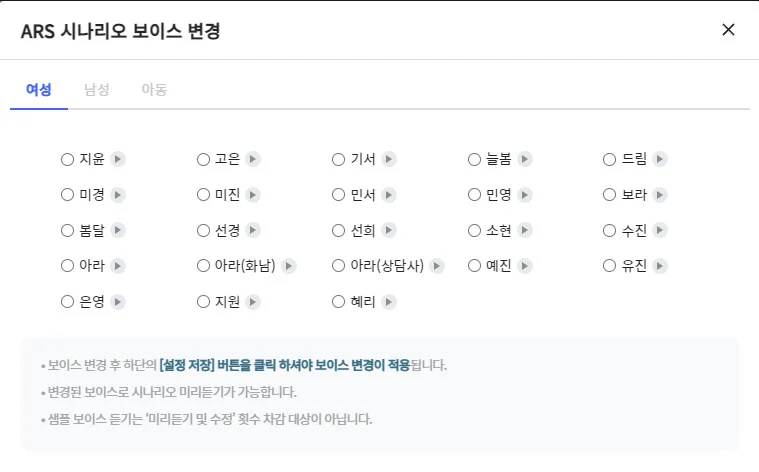The image size is (759, 472).
Task: Close the ARS voice change dialog
Action: [728, 30]
